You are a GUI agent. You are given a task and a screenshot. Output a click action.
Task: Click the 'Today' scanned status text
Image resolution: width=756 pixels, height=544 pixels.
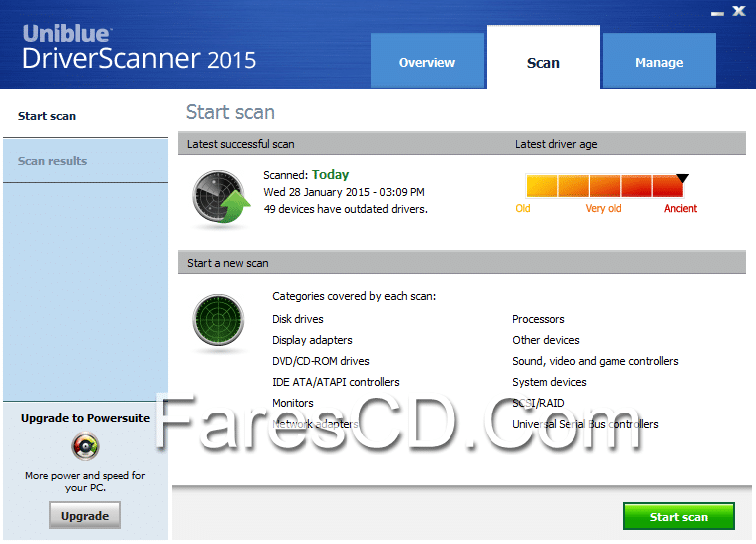tap(330, 175)
